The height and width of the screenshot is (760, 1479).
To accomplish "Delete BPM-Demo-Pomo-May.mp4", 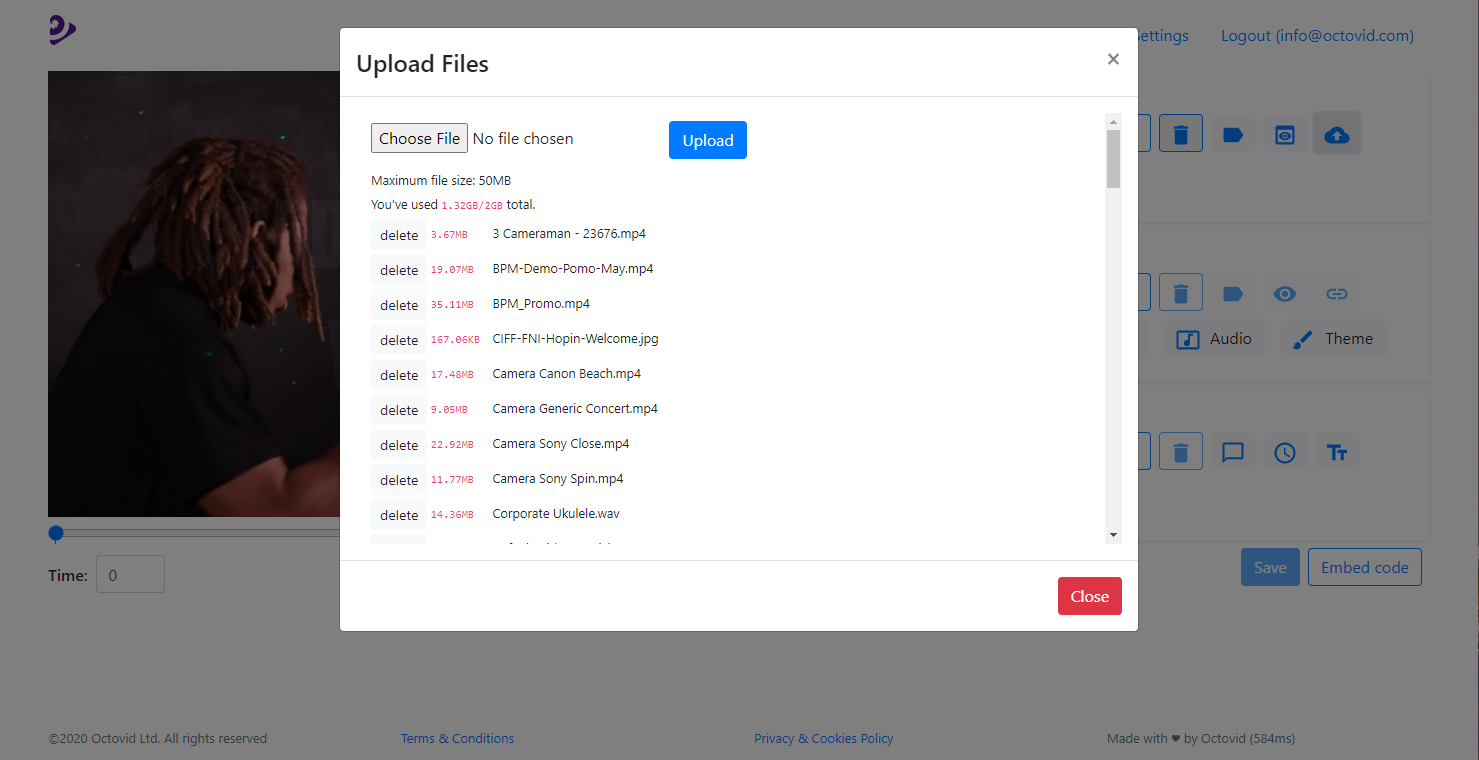I will pos(399,270).
